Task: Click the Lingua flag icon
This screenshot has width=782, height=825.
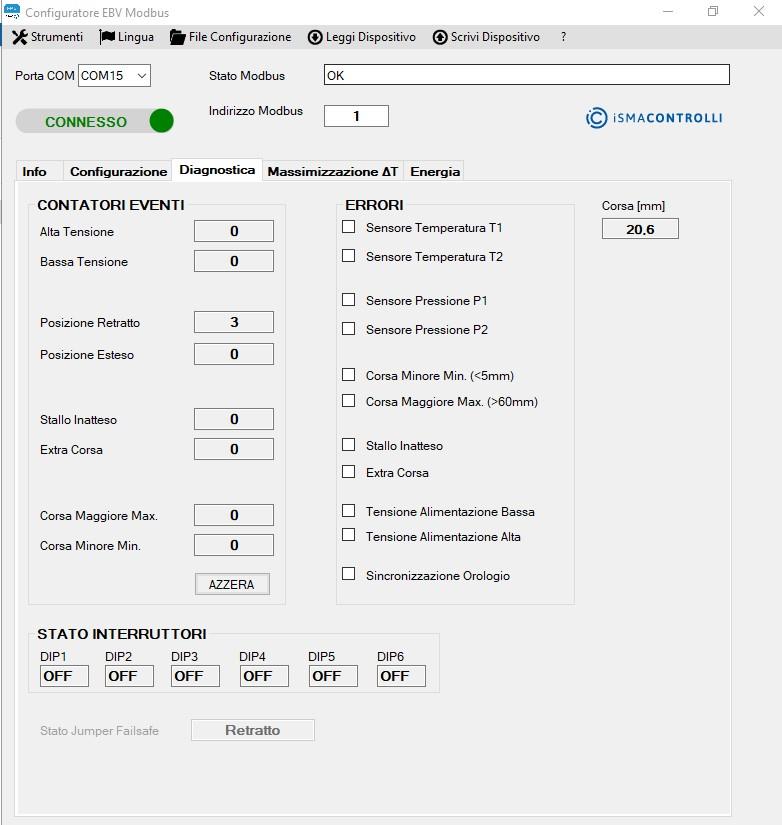Action: 107,37
